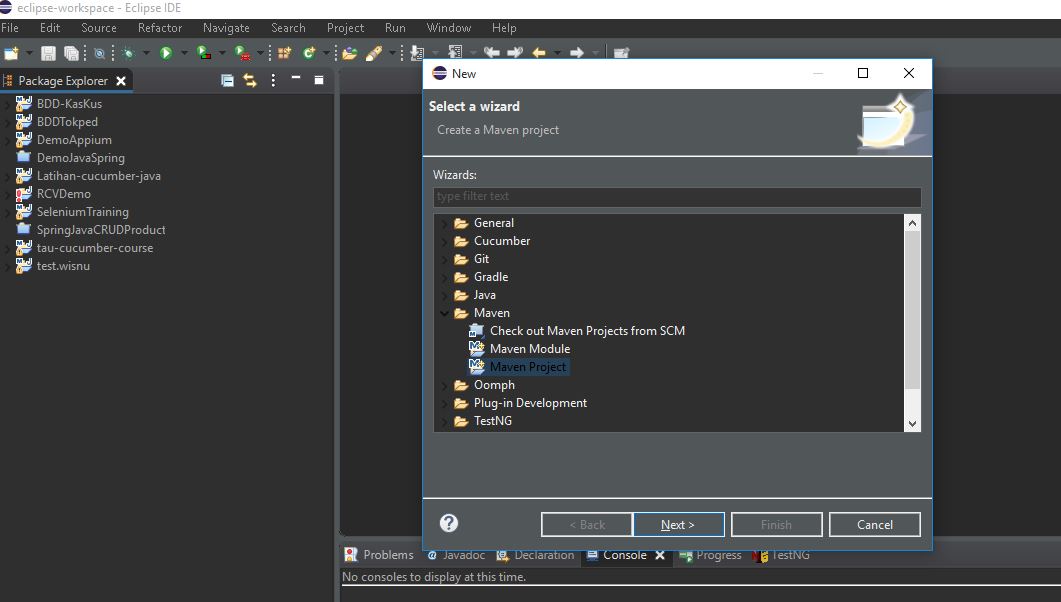This screenshot has height=602, width=1061.
Task: Select the Maven Module wizard icon
Action: point(477,349)
